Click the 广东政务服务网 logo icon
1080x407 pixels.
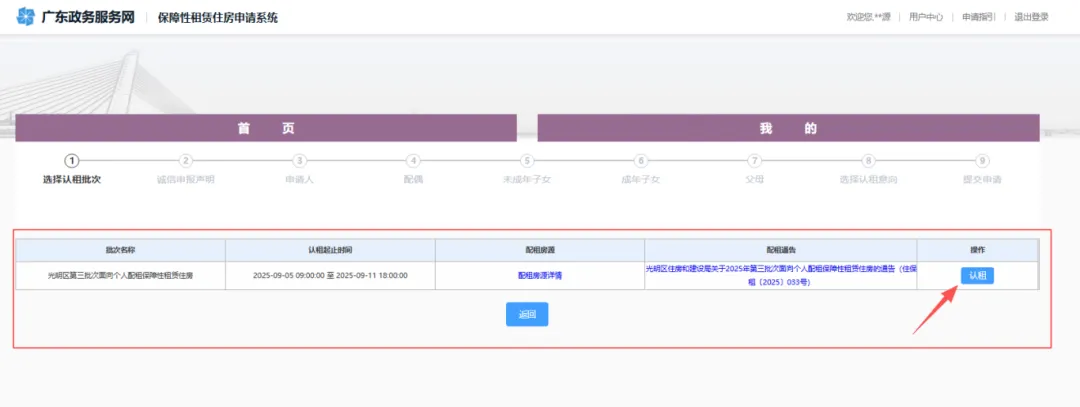pos(25,17)
